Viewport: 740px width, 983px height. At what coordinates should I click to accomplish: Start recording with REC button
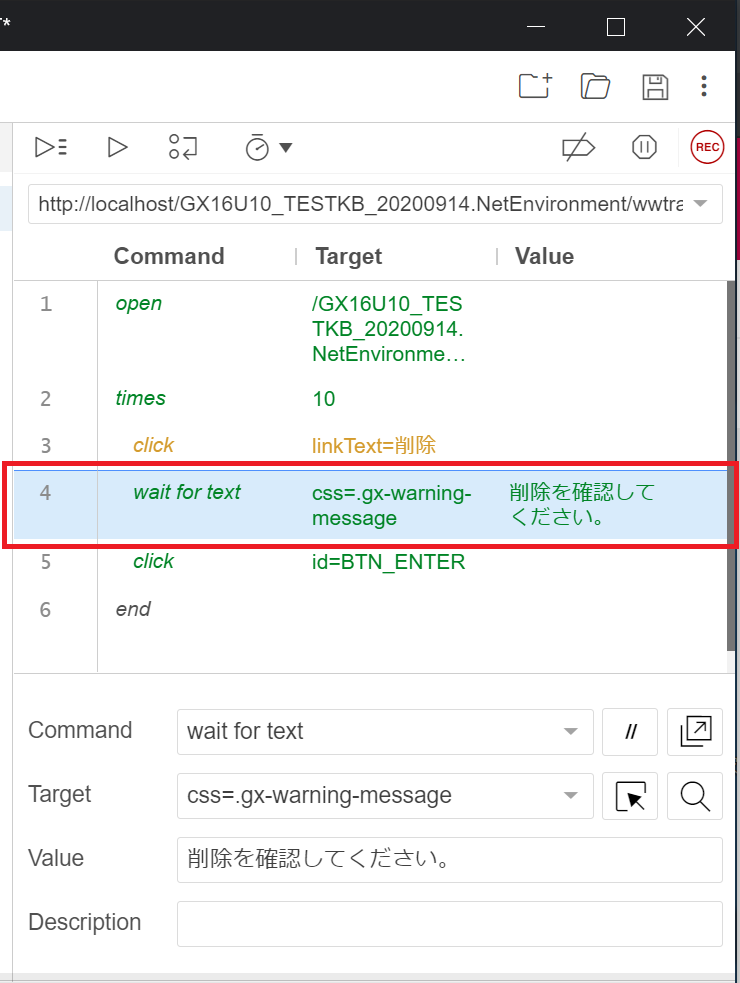707,147
